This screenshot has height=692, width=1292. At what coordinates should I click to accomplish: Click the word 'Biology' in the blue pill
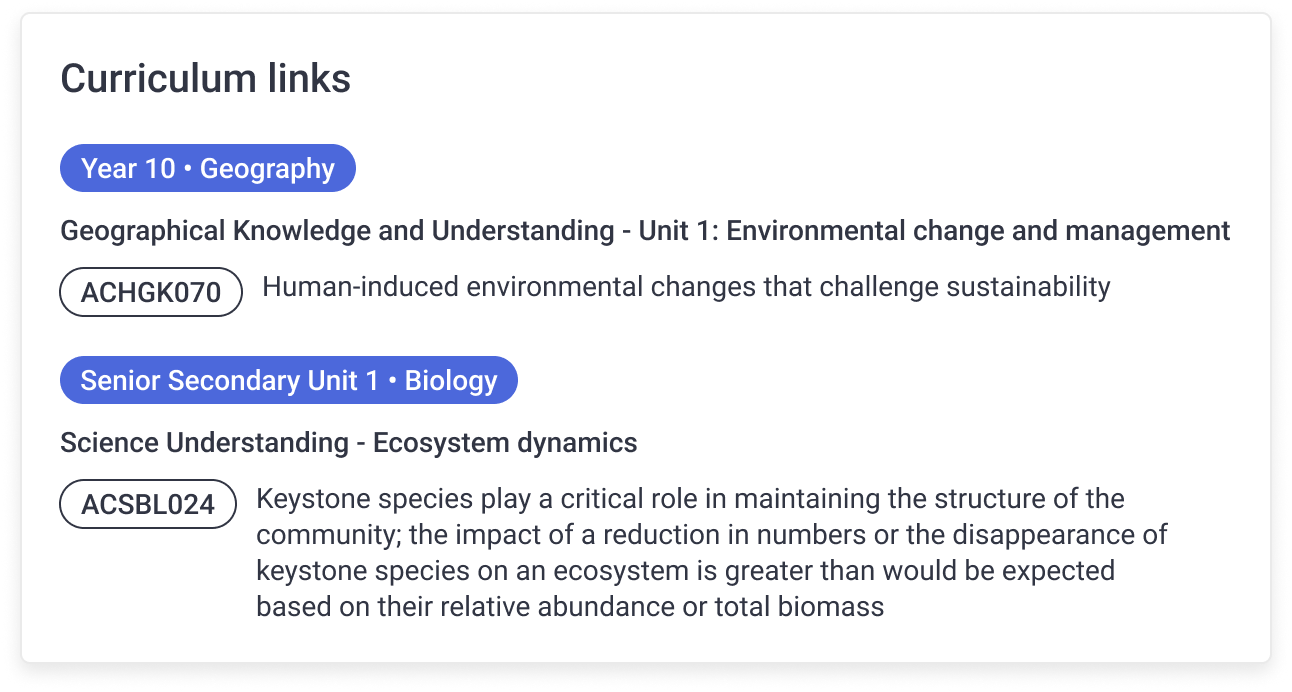point(451,380)
